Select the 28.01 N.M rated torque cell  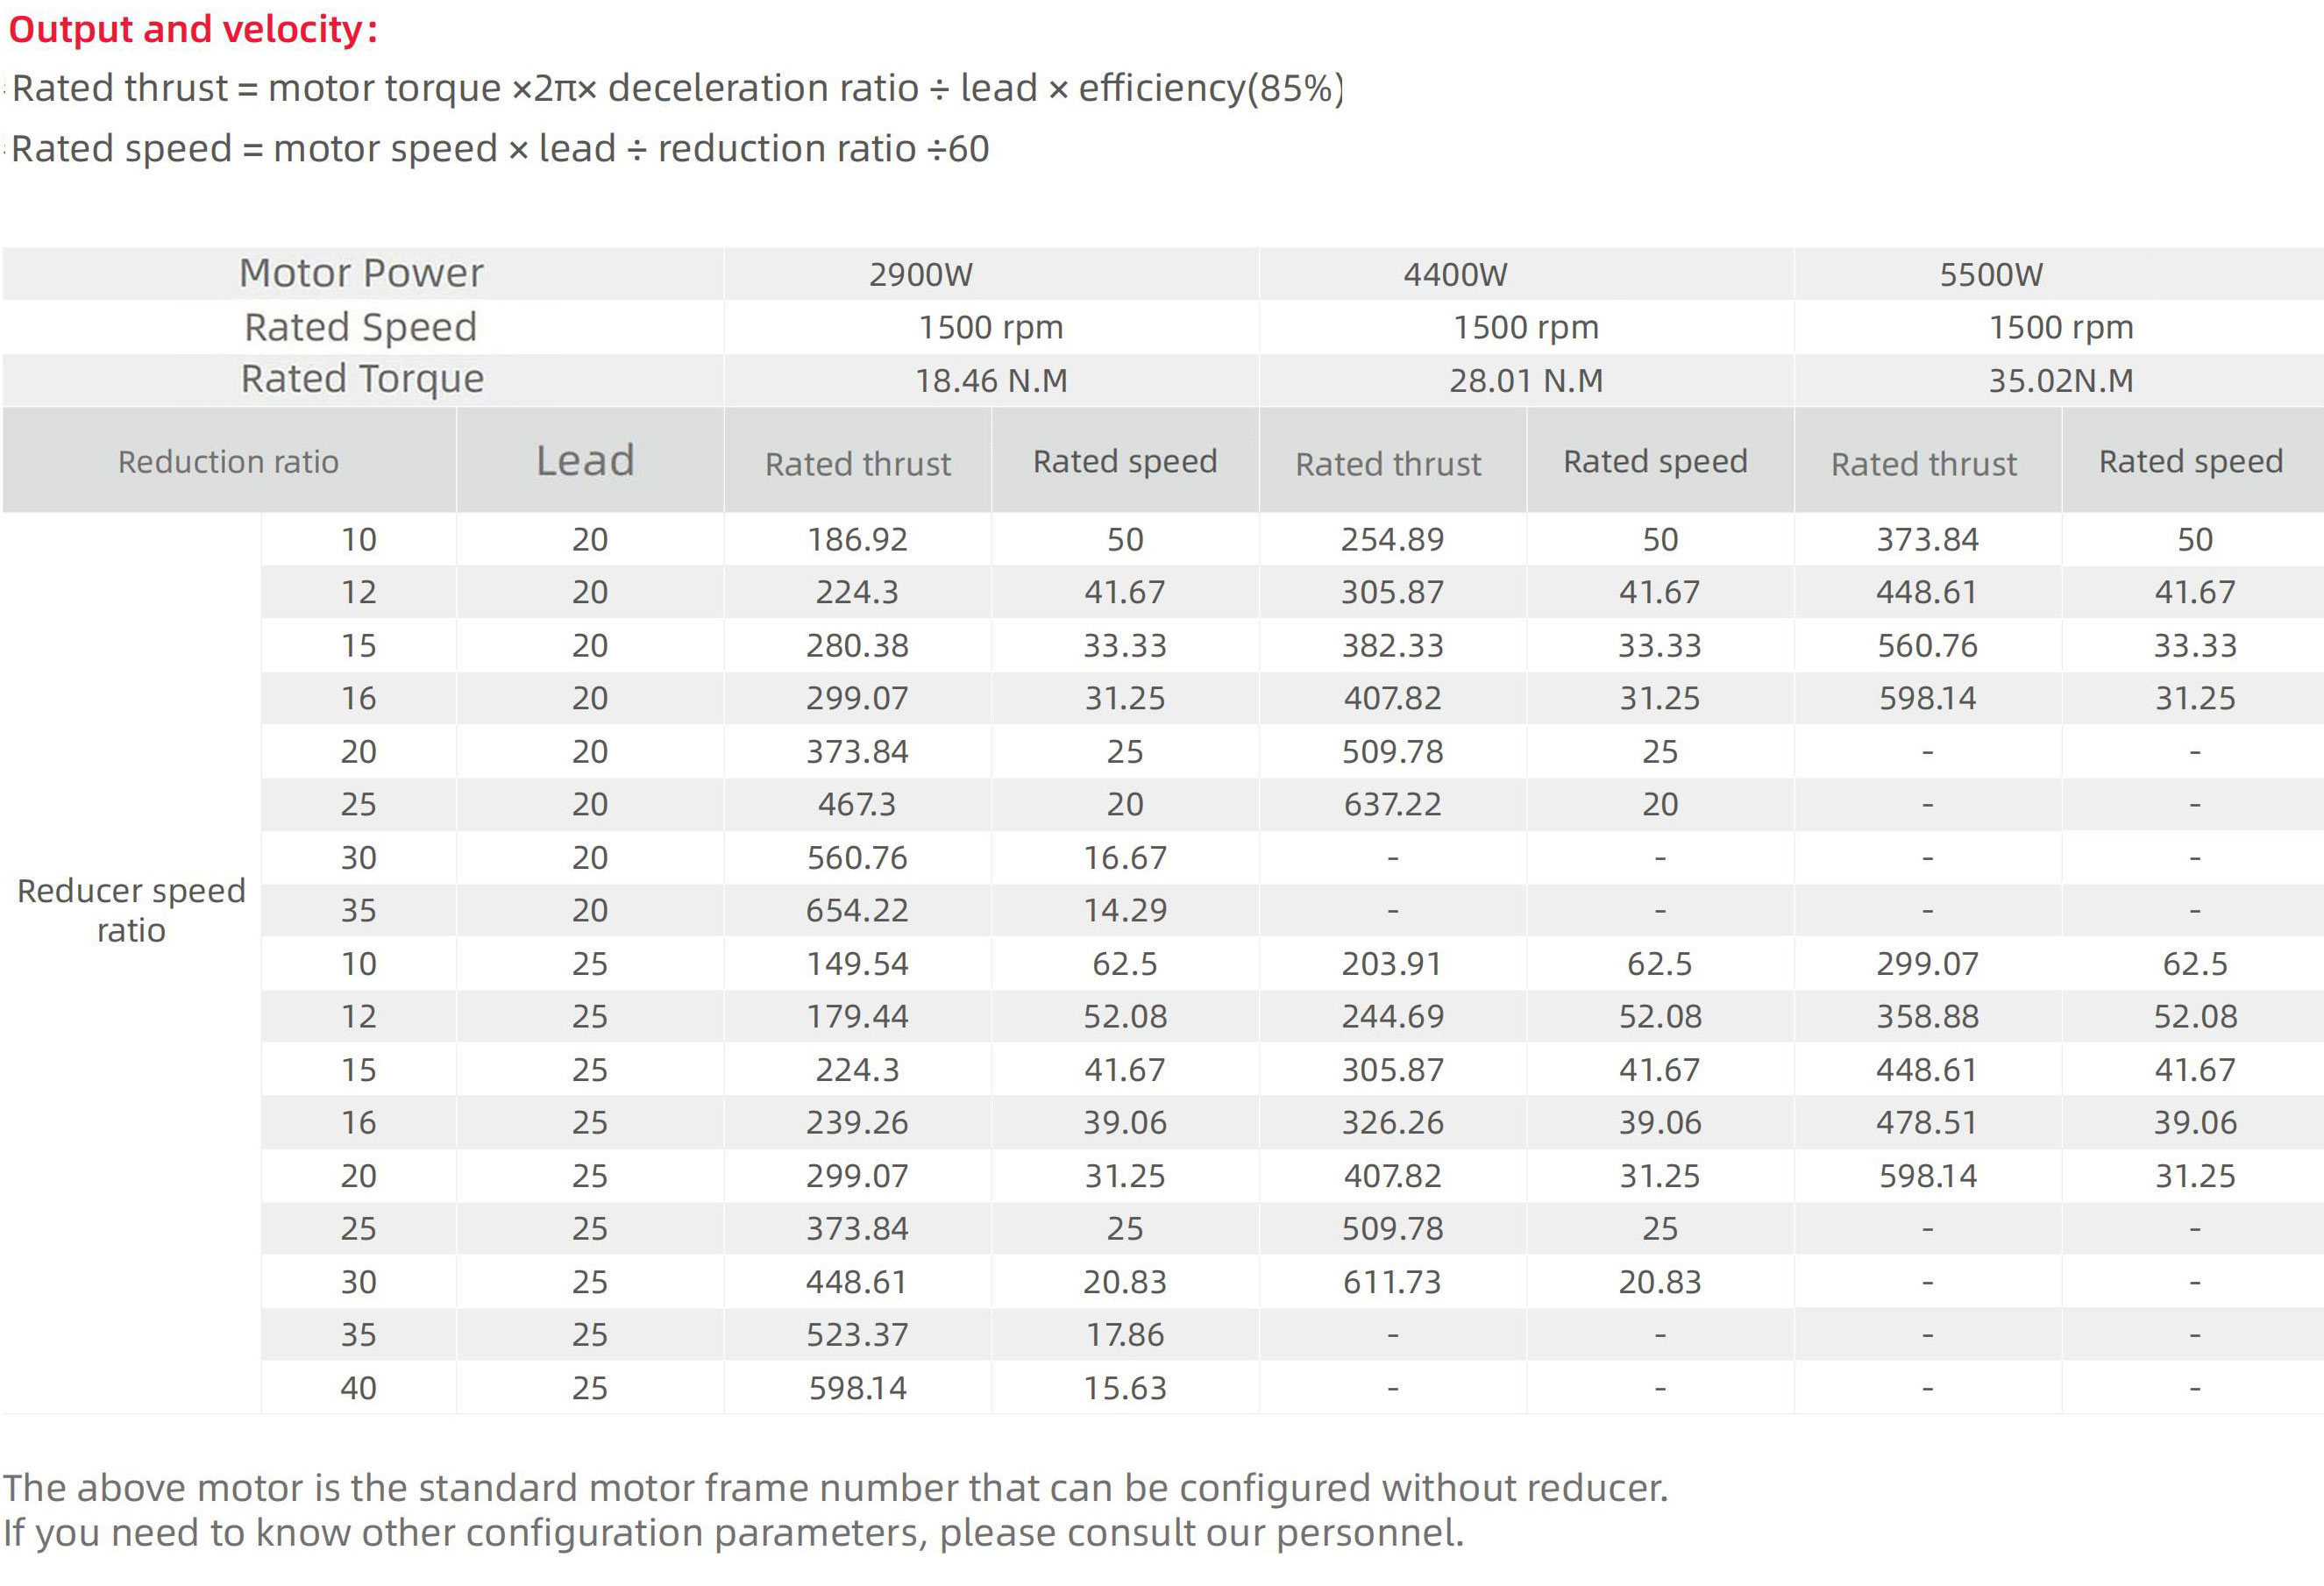1526,381
